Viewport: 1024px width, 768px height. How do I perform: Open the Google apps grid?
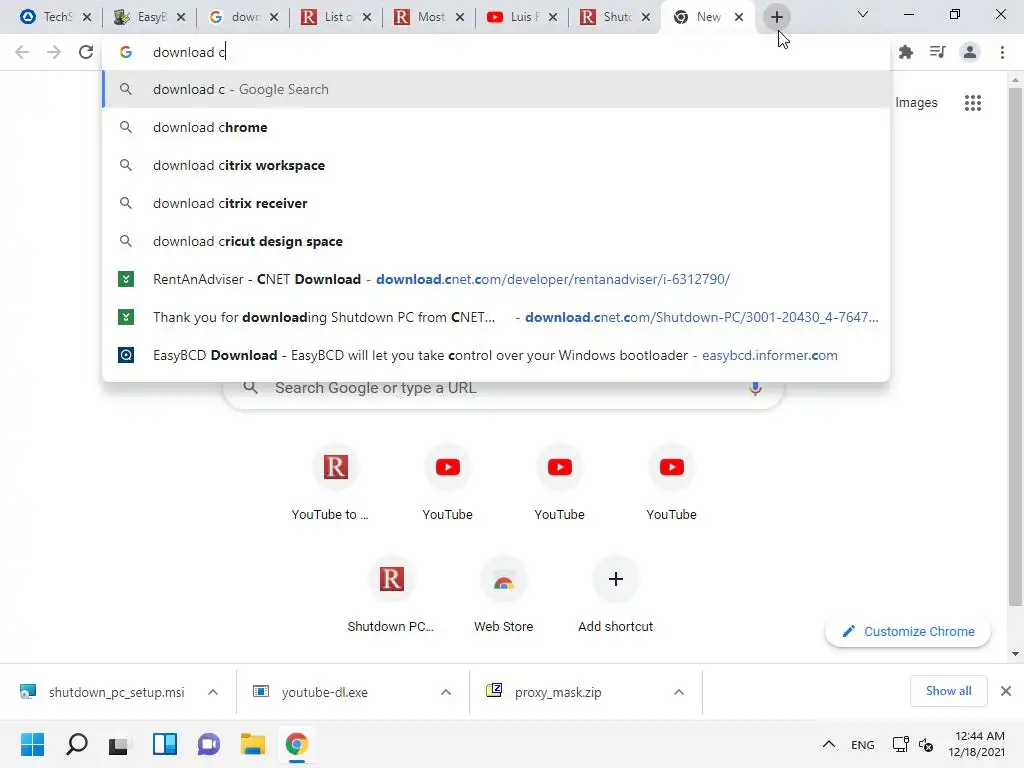click(x=973, y=103)
